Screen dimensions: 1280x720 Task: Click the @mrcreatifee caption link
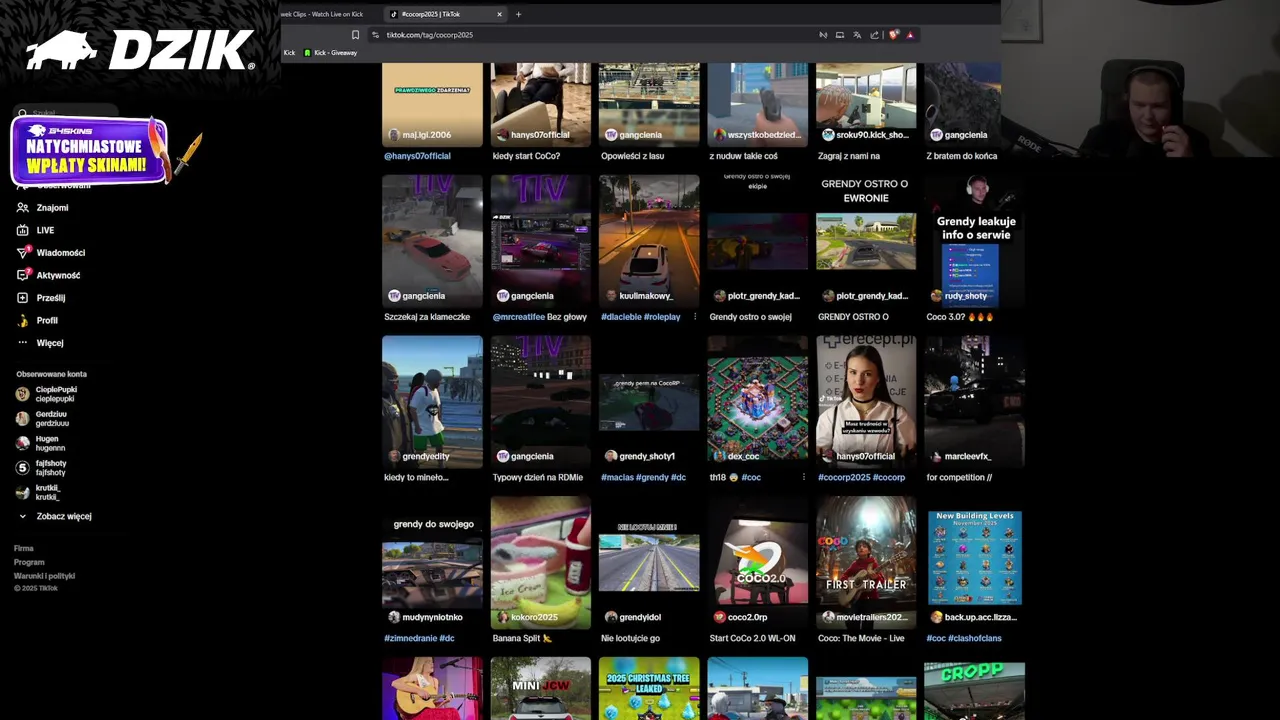pos(519,317)
